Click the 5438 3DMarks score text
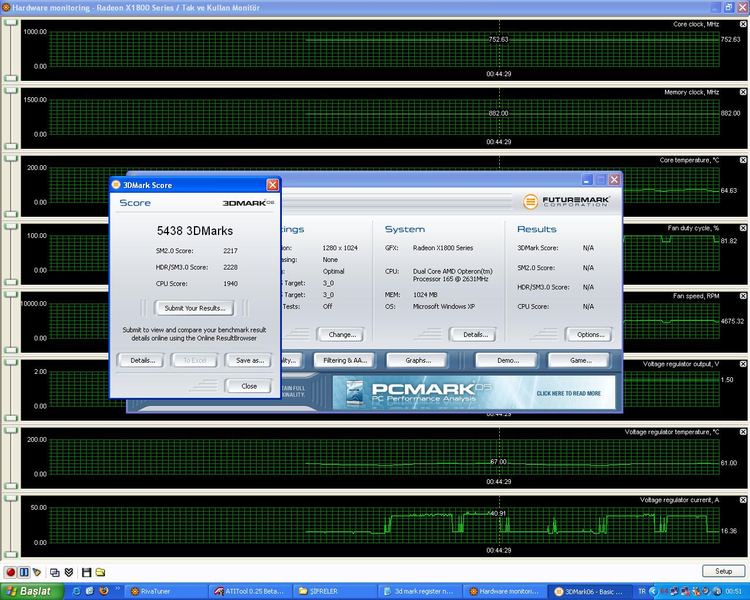This screenshot has width=750, height=600. pos(195,231)
